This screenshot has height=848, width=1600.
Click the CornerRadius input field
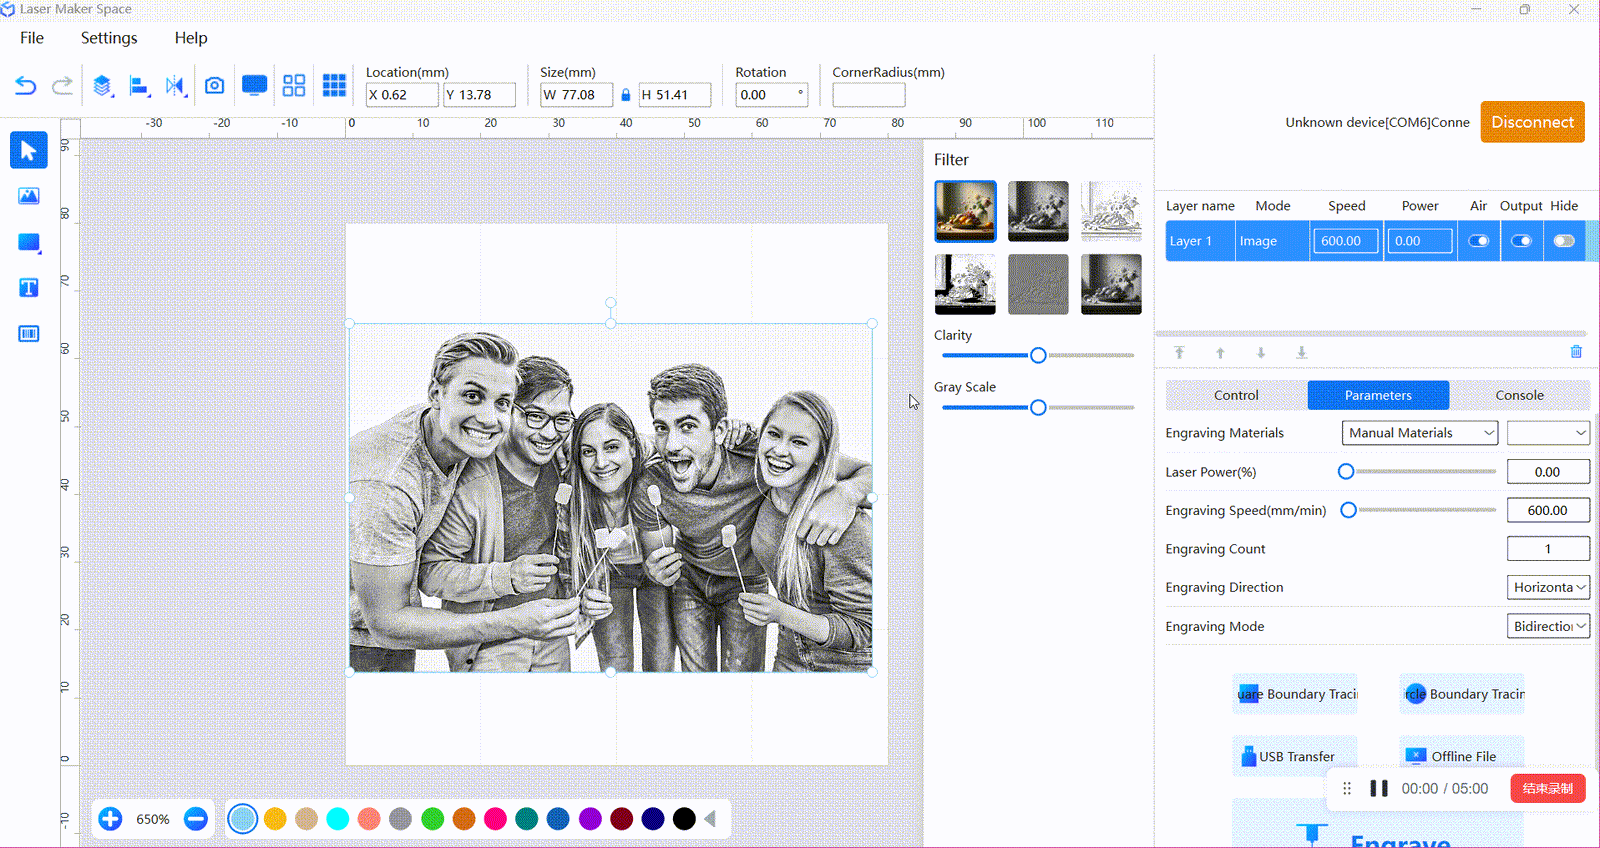pyautogui.click(x=868, y=95)
